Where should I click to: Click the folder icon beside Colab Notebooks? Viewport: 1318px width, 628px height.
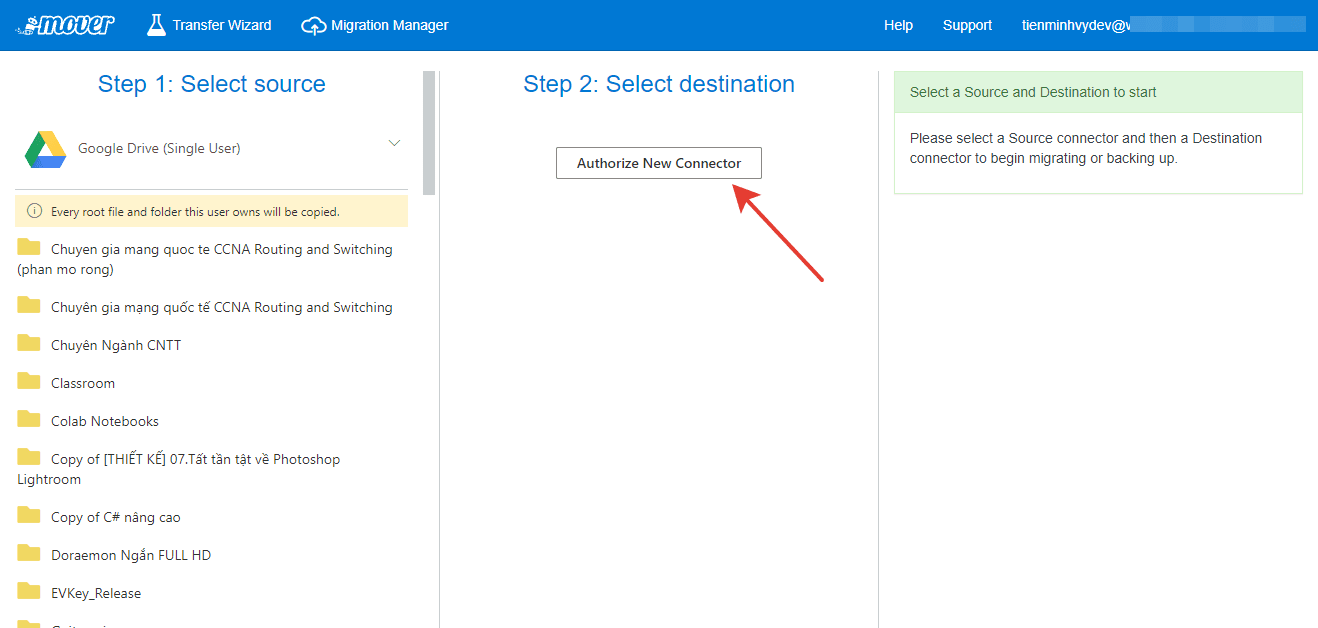[29, 419]
